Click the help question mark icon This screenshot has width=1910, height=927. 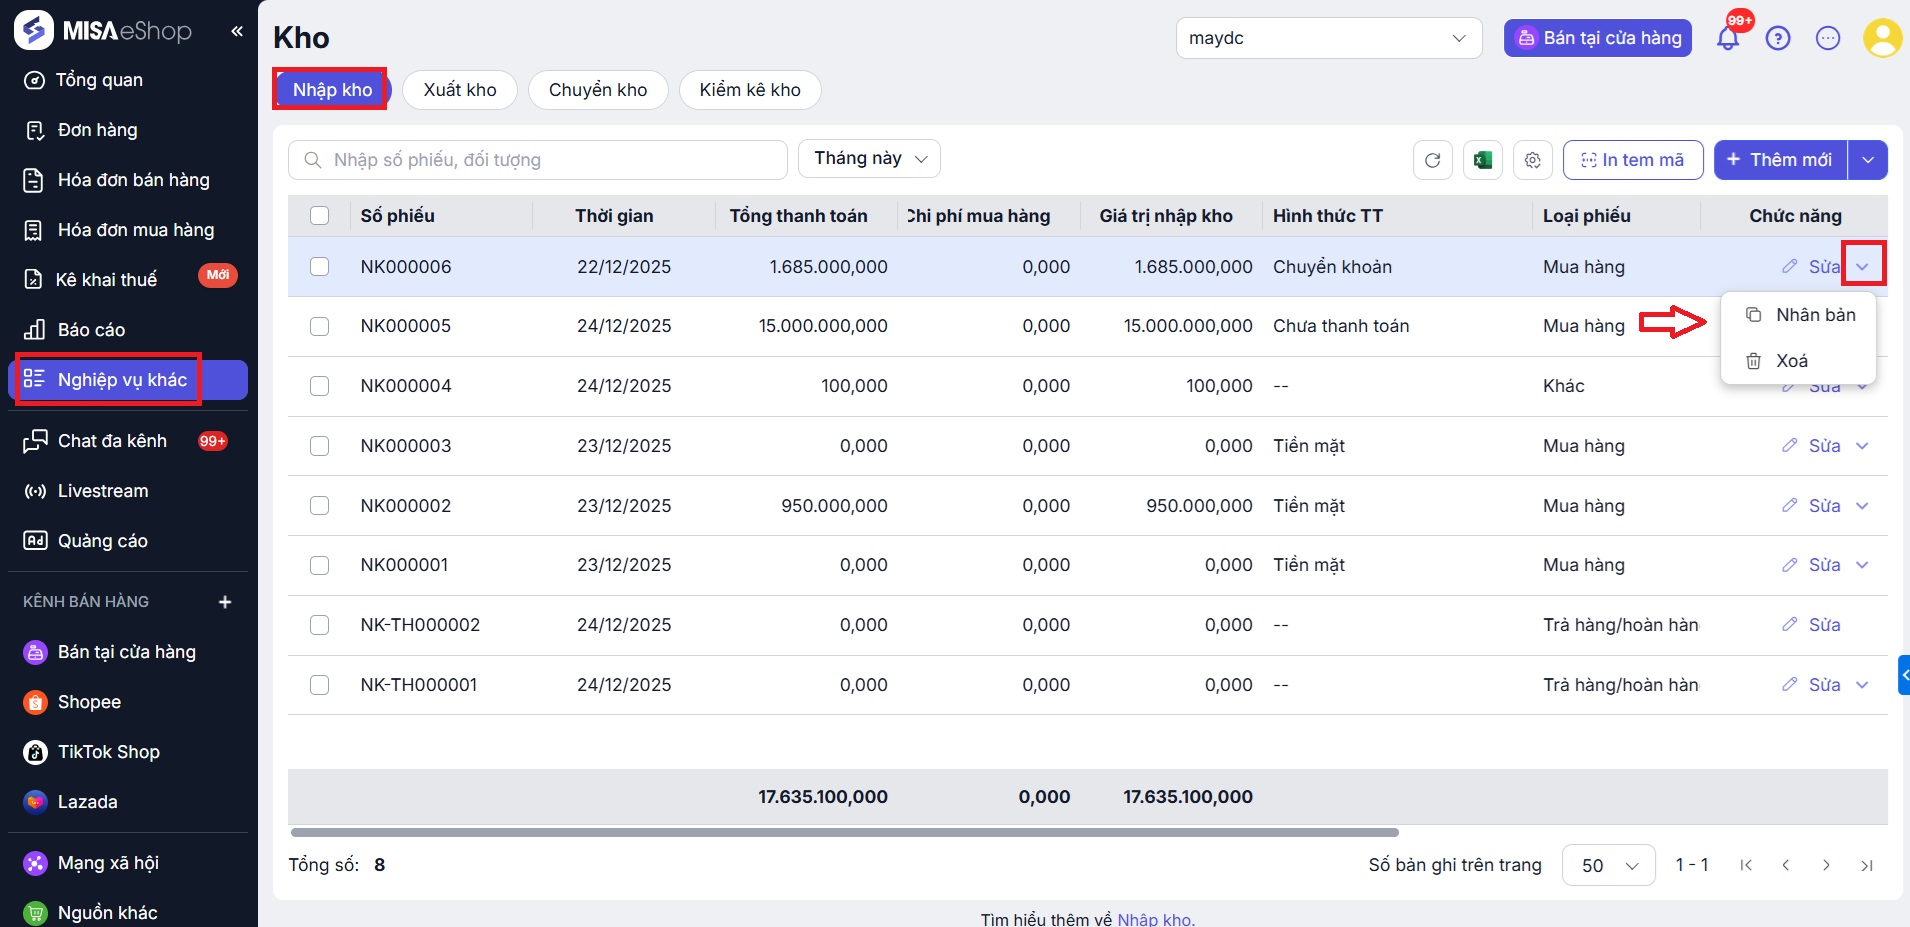tap(1777, 39)
